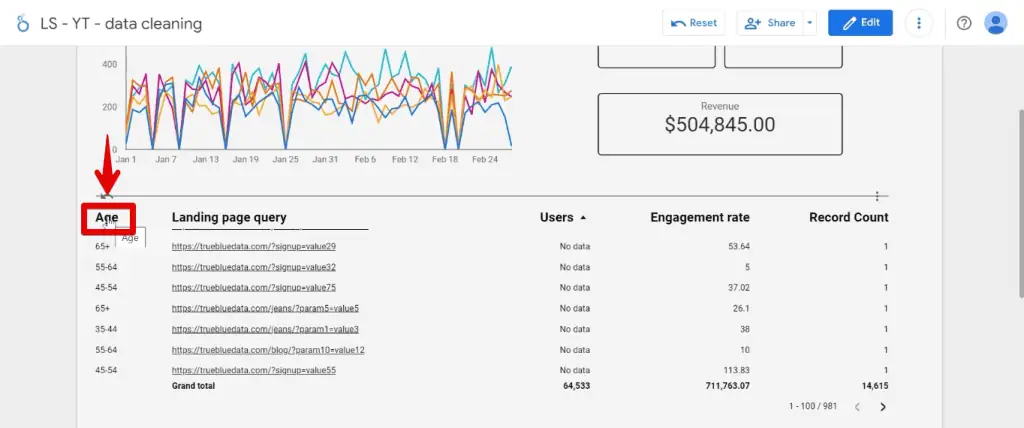Viewport: 1024px width, 428px height.
Task: Sort by Engagement rate column header
Action: tap(699, 217)
